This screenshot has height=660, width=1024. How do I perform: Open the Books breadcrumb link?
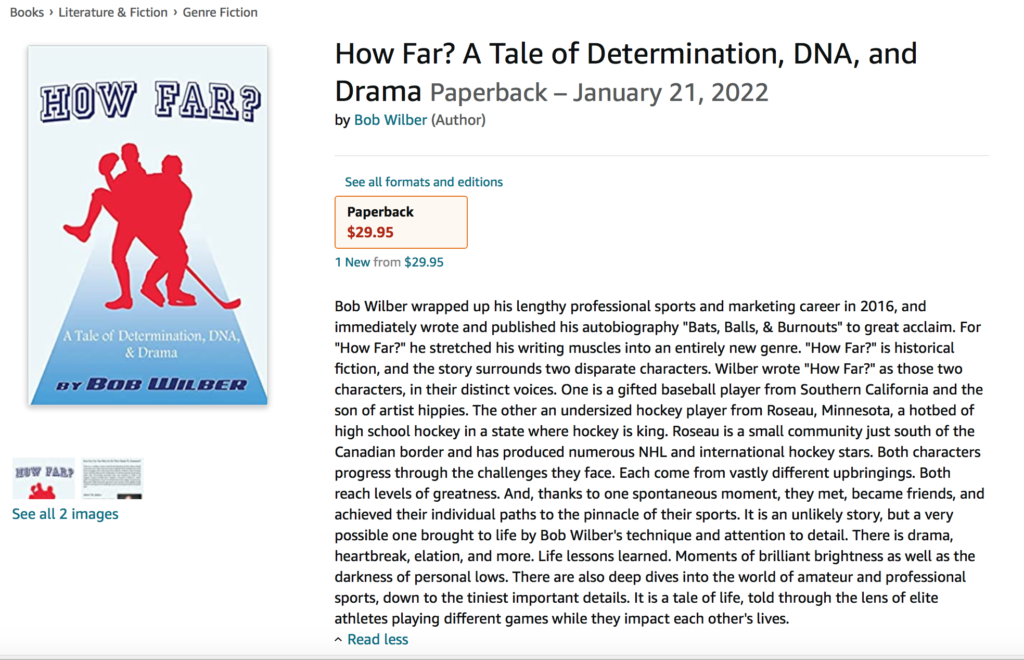point(27,12)
